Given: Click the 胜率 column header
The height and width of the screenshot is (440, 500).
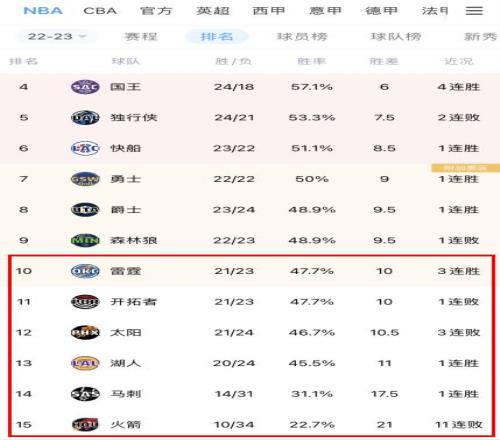Looking at the screenshot, I should tap(312, 61).
